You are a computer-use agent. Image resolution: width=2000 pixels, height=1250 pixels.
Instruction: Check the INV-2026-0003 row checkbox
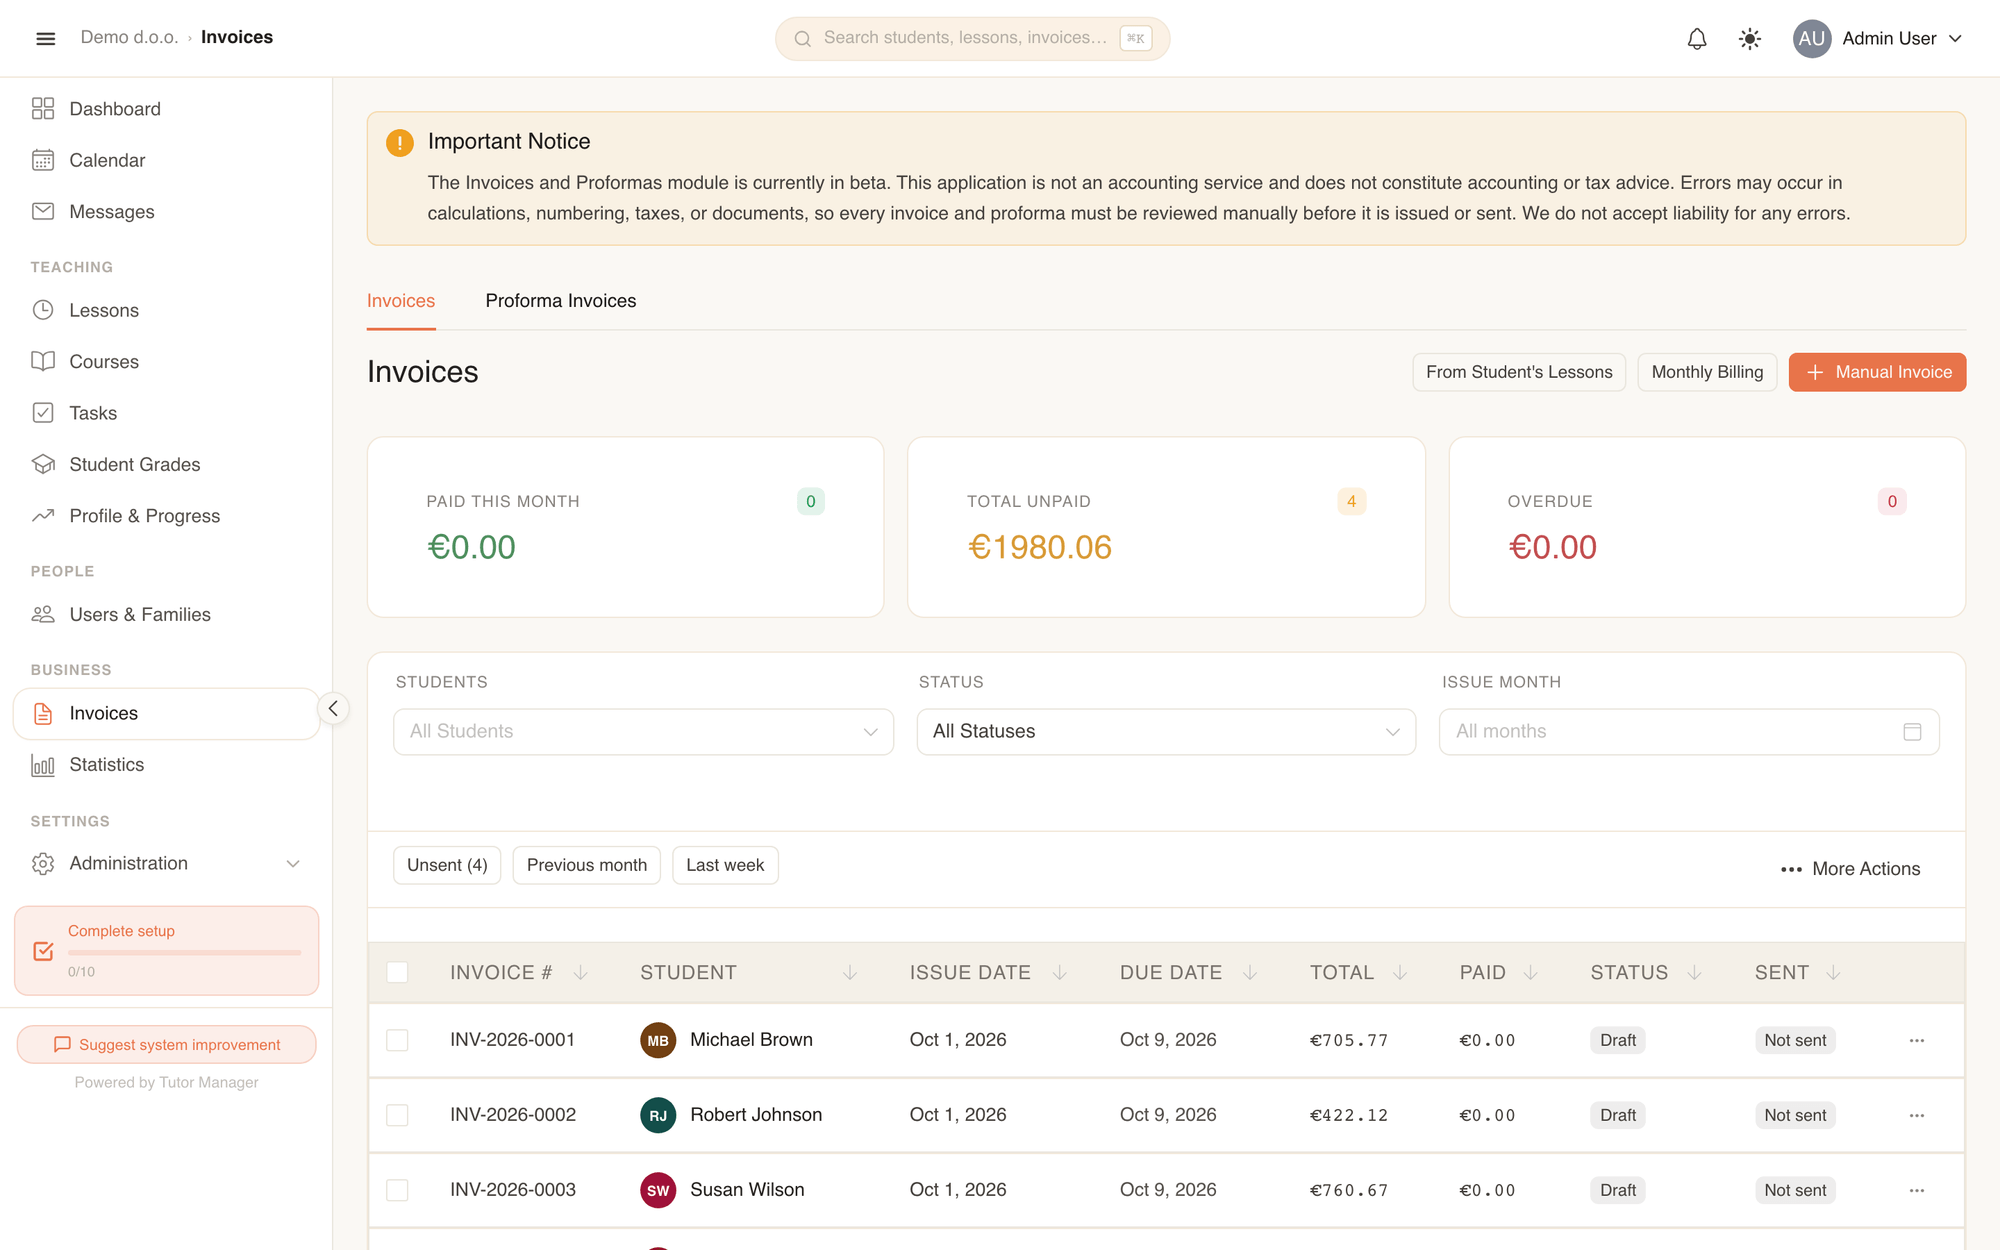[x=397, y=1190]
